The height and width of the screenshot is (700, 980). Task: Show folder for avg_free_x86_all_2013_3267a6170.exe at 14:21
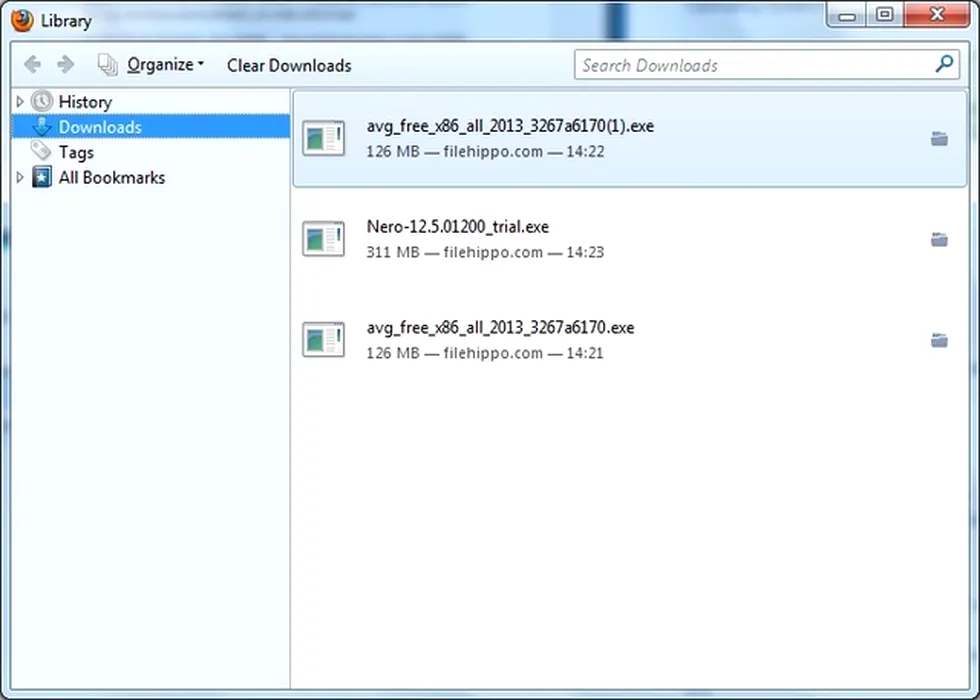coord(939,341)
